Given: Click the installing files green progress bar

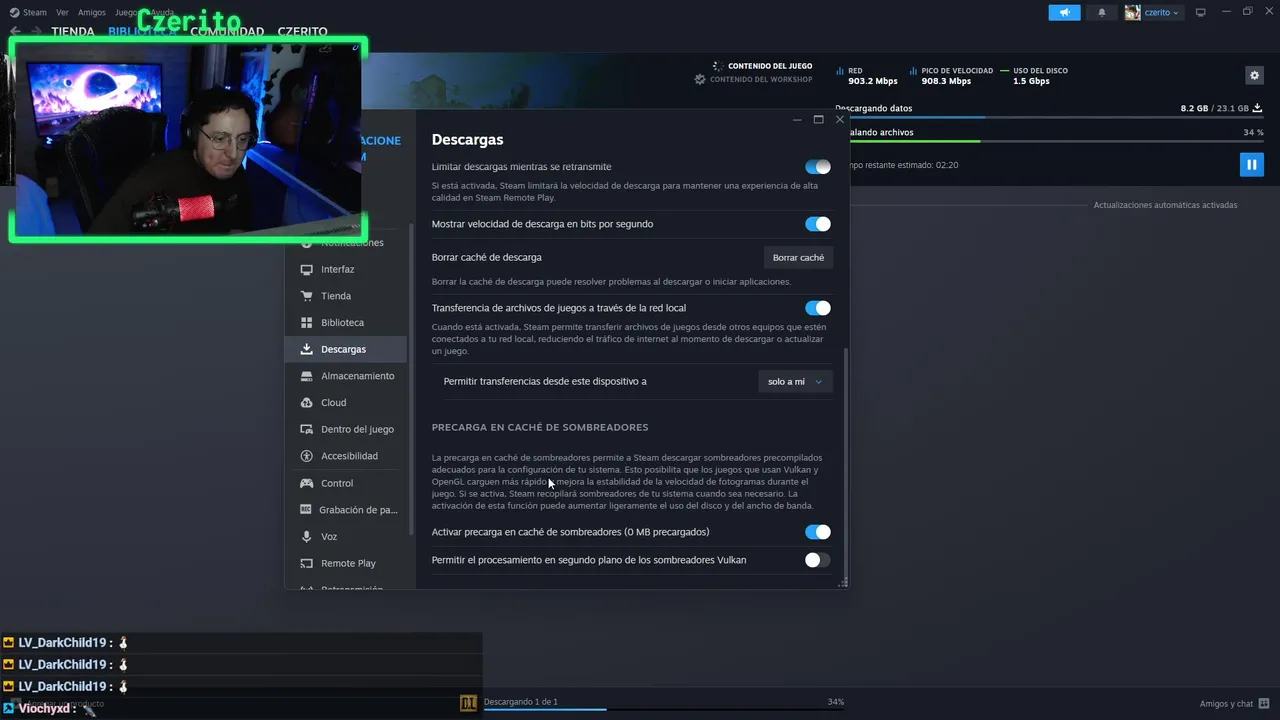Looking at the screenshot, I should pos(1049,141).
